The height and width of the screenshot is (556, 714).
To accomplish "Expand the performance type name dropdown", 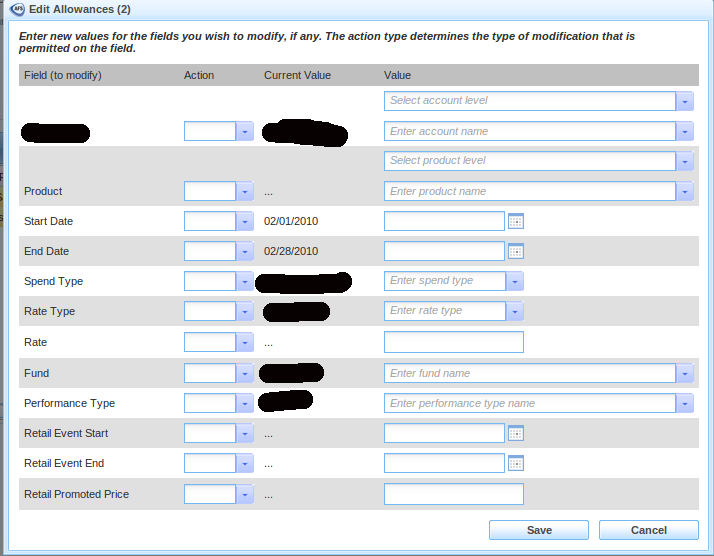I will (685, 403).
